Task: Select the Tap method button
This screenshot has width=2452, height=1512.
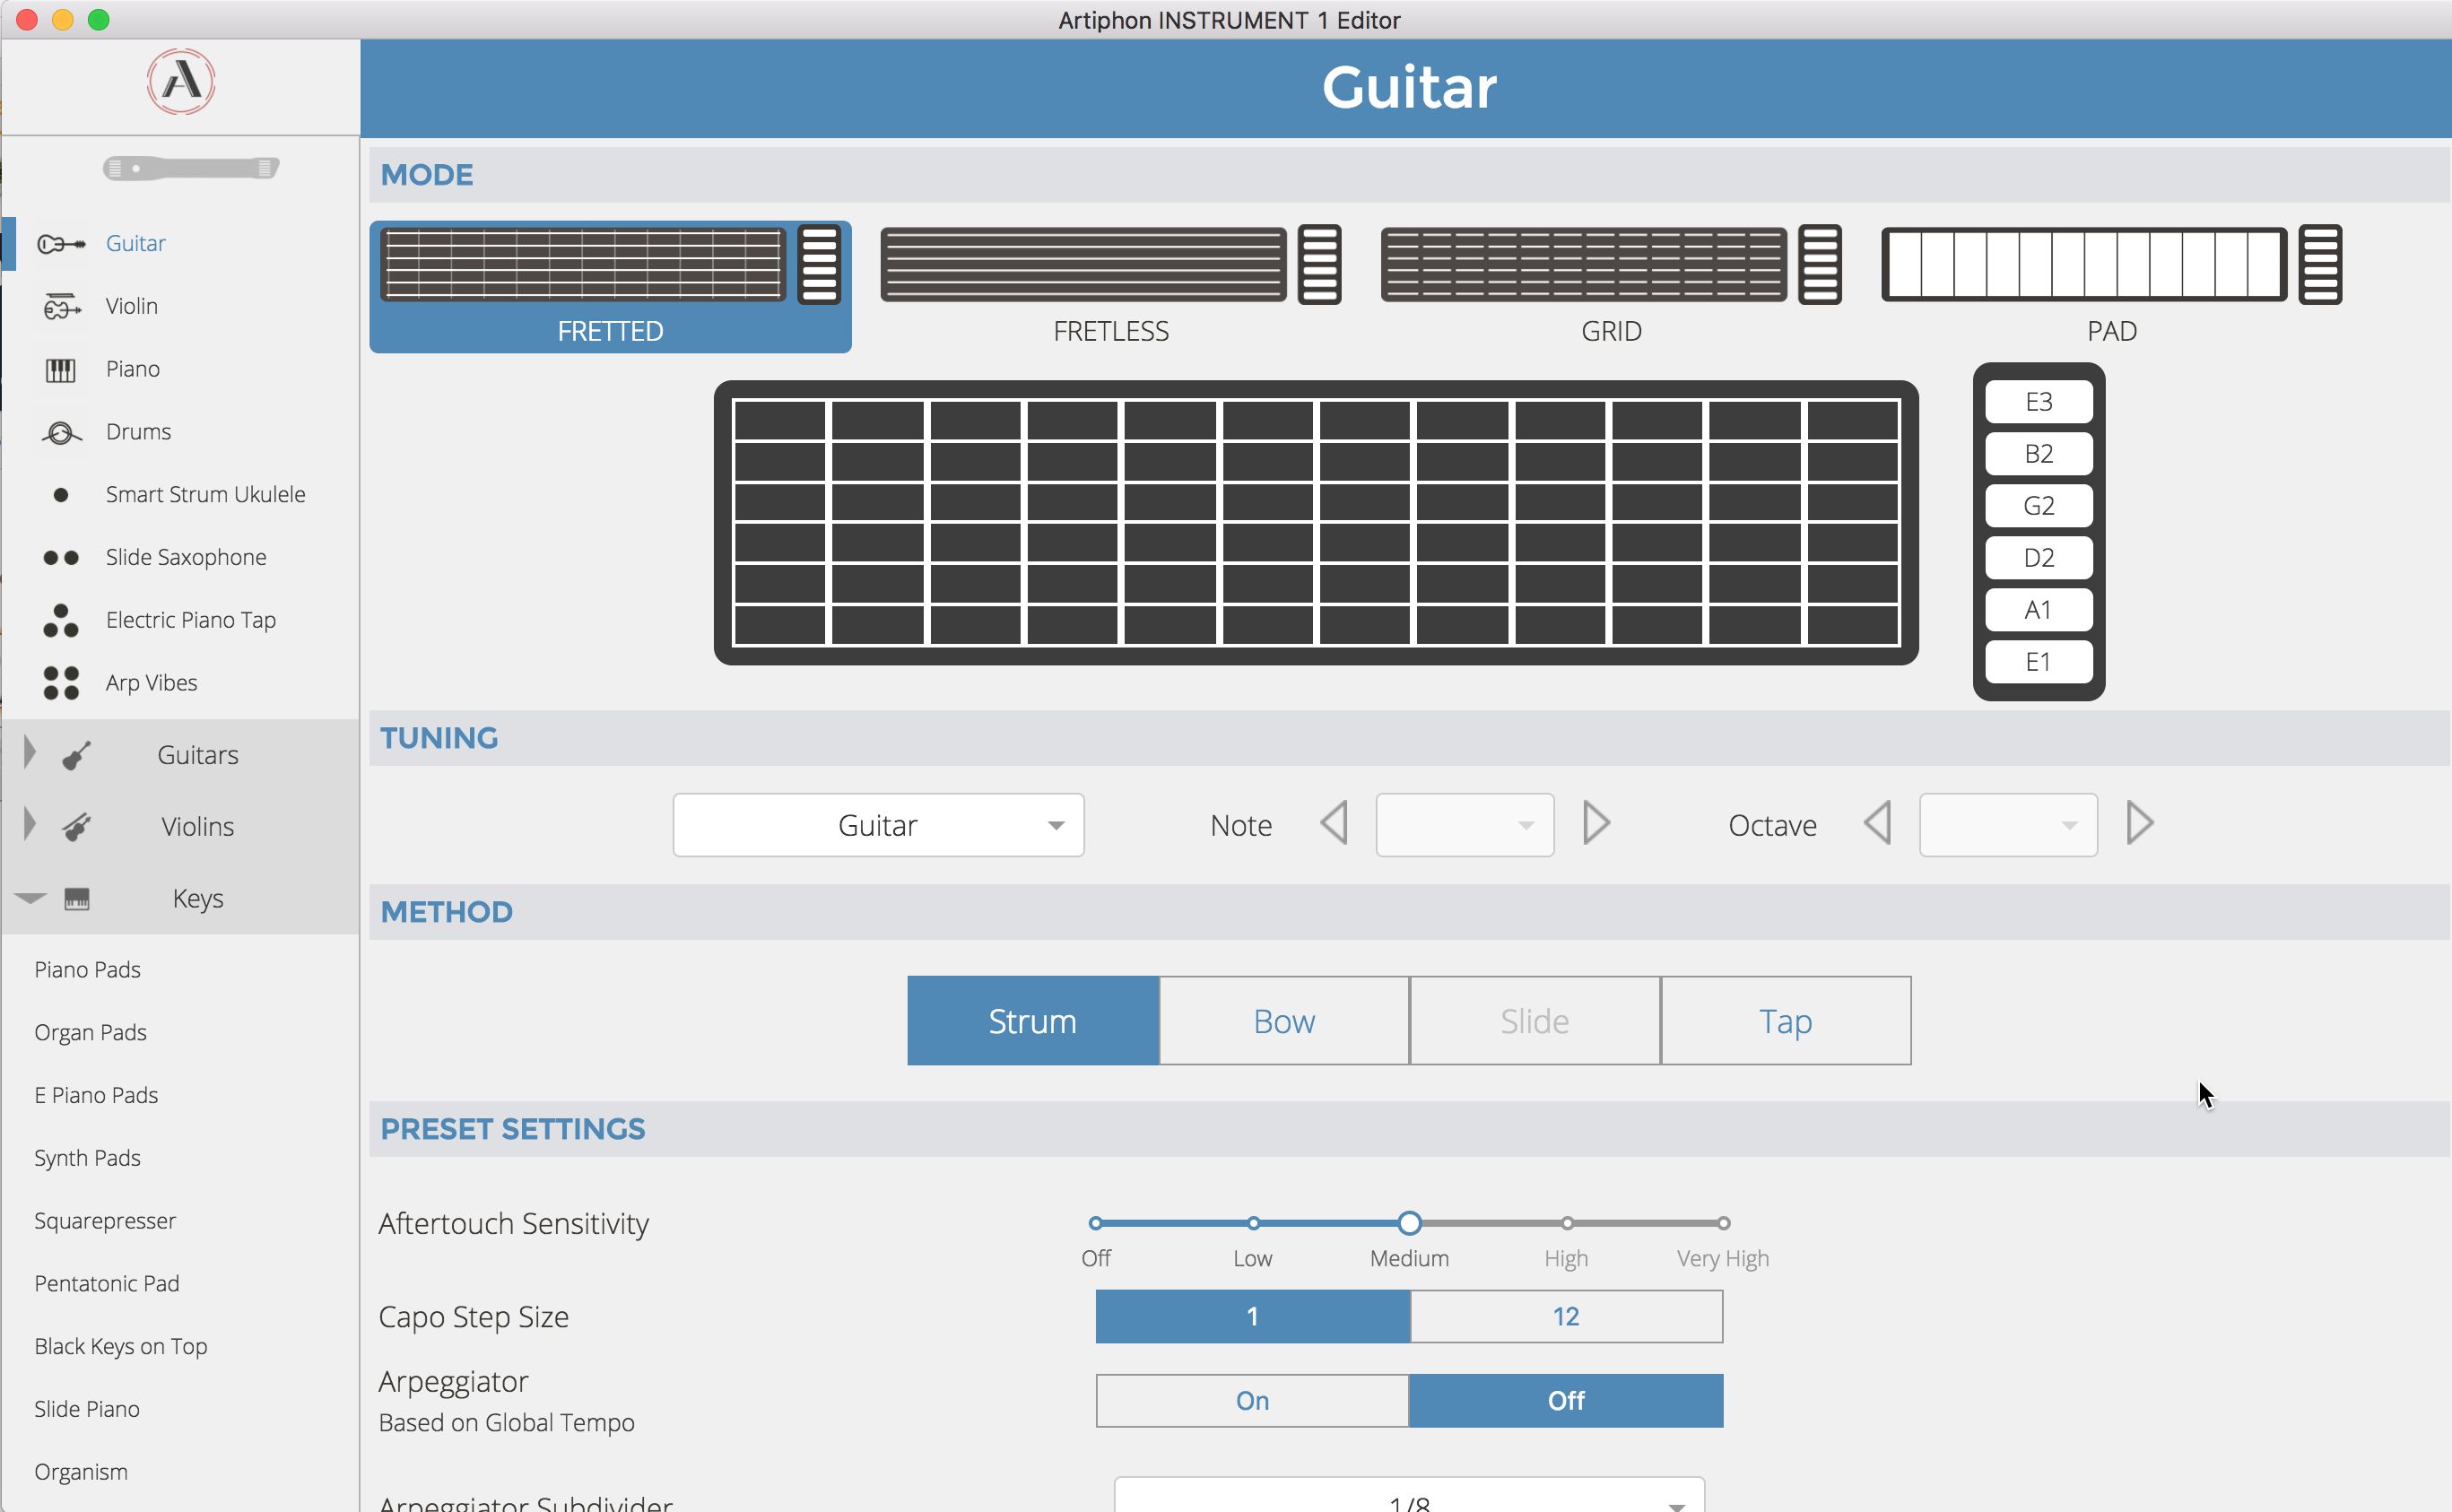Action: click(1785, 1020)
